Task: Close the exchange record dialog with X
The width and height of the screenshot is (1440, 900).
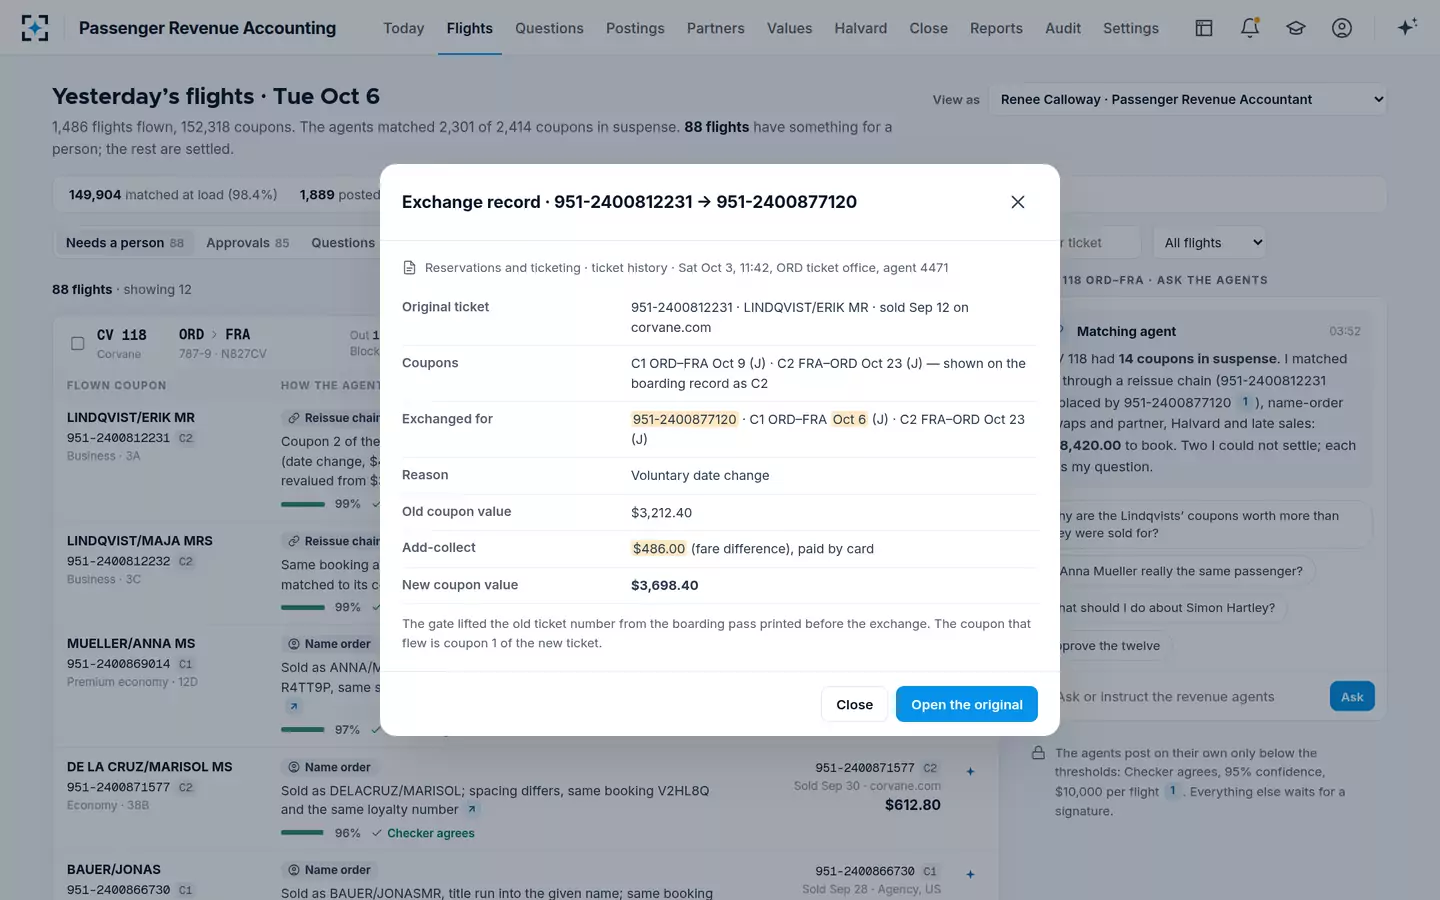Action: 1018,202
